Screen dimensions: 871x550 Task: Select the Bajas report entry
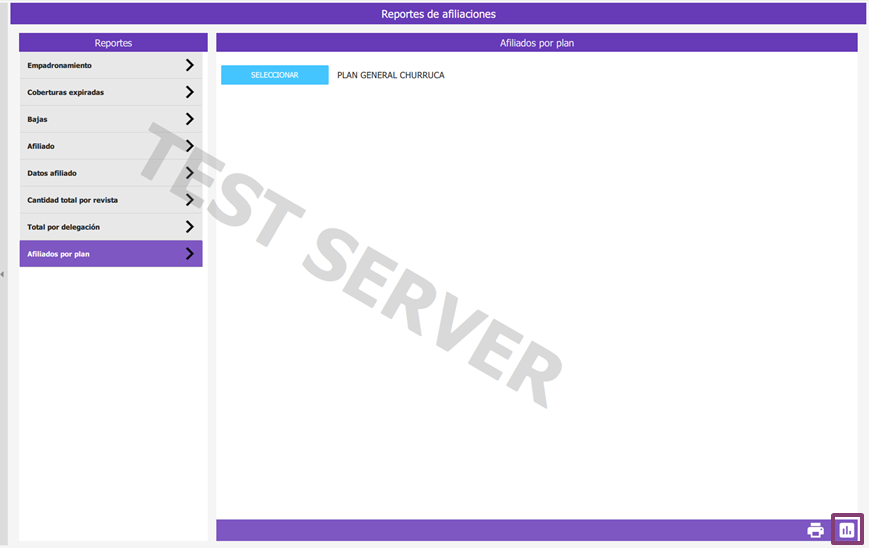pyautogui.click(x=111, y=119)
